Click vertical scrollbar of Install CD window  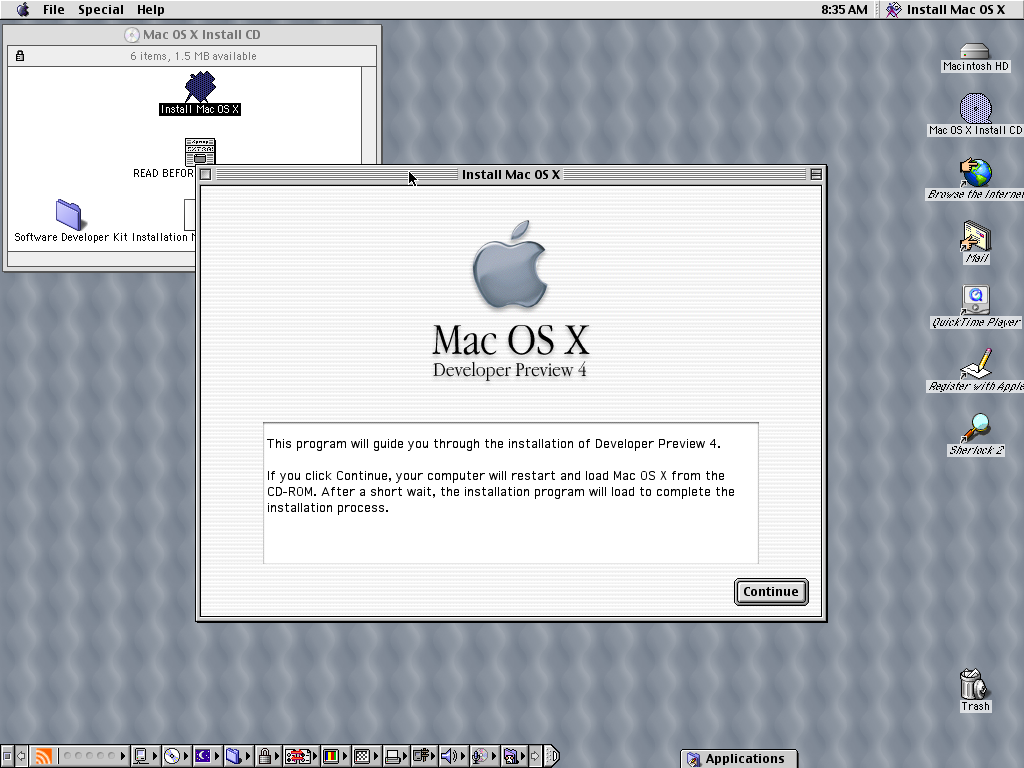[369, 115]
